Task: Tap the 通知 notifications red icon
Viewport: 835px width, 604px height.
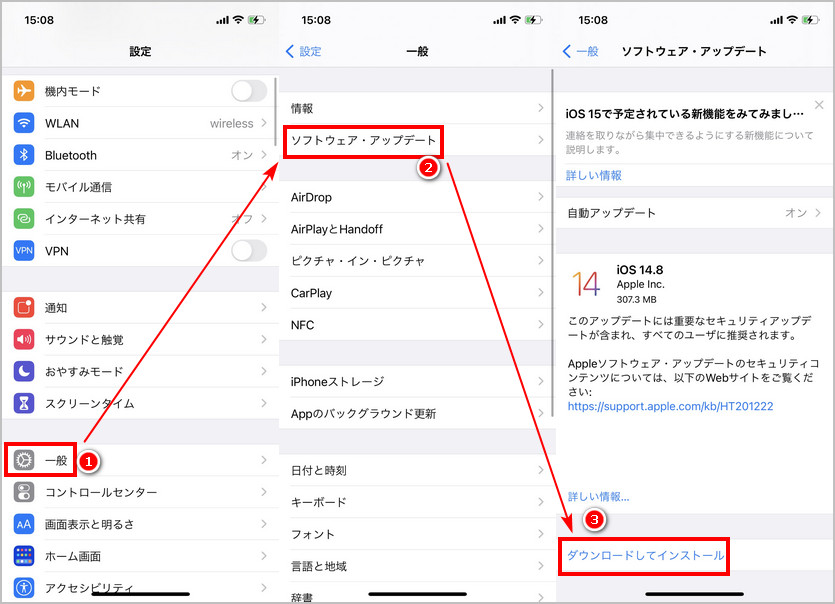Action: (25, 308)
